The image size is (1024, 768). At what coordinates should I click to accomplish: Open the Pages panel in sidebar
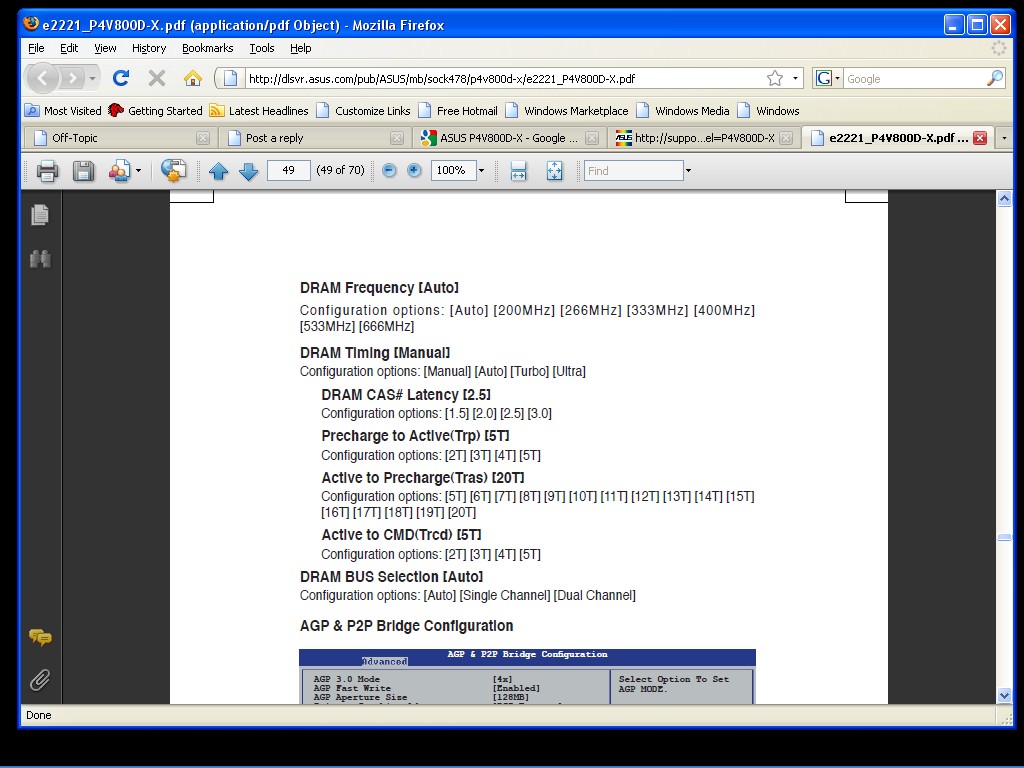tap(40, 214)
